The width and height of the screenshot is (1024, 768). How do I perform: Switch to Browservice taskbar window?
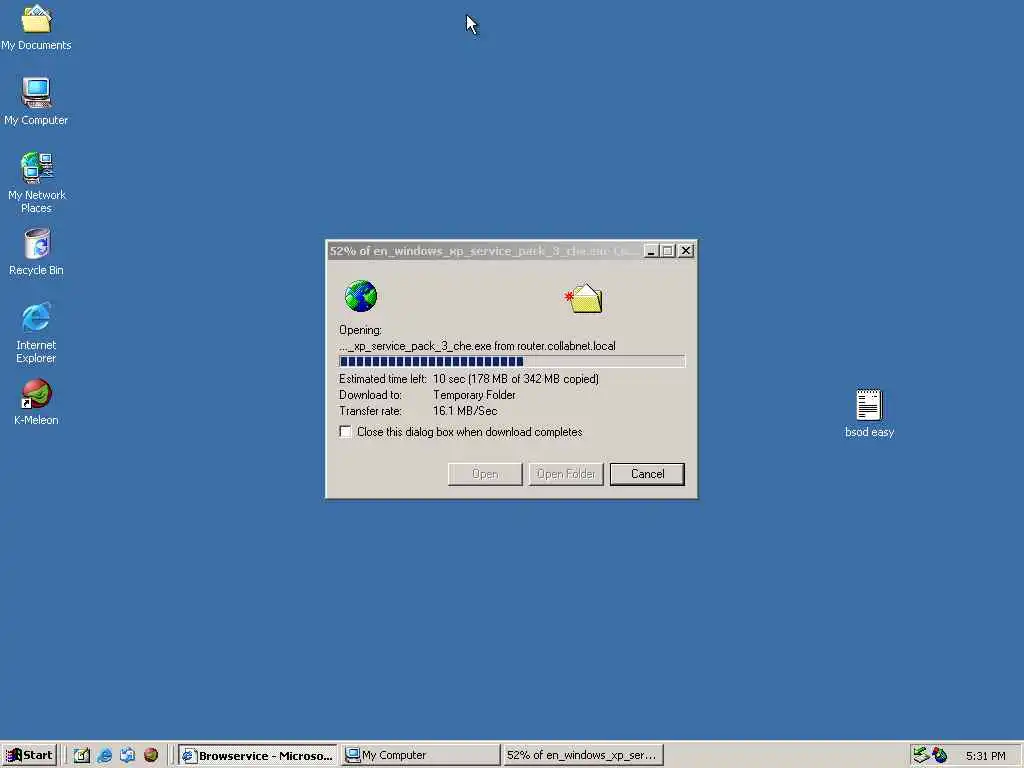click(258, 755)
